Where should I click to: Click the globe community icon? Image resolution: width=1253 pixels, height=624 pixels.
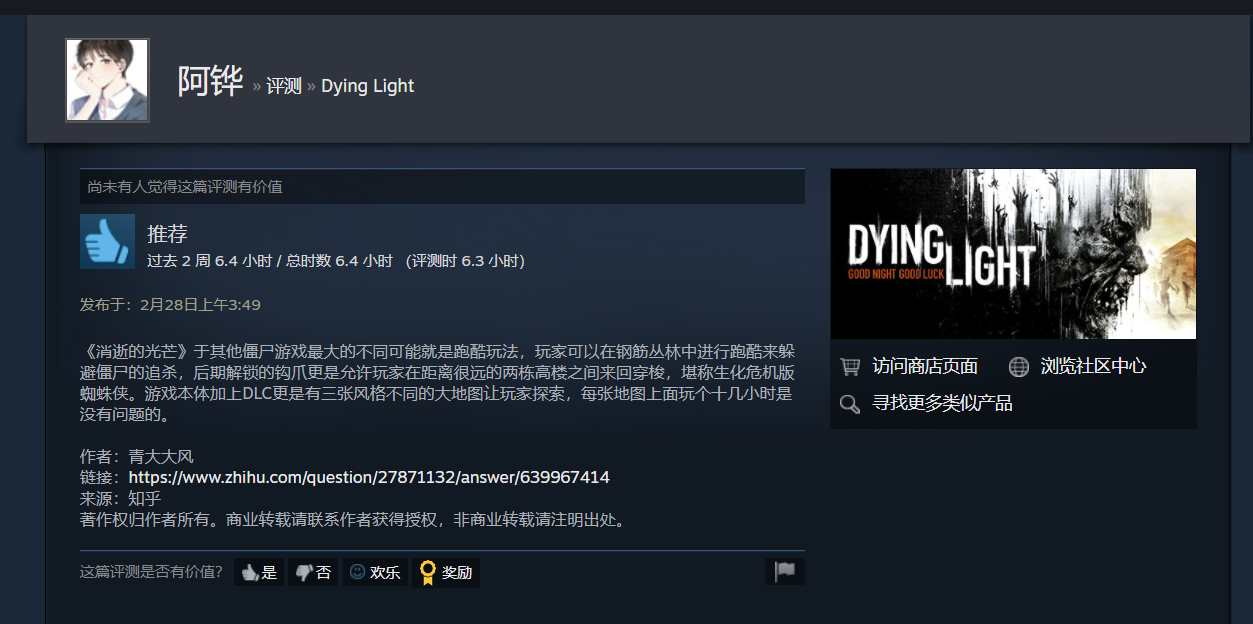(x=1019, y=366)
